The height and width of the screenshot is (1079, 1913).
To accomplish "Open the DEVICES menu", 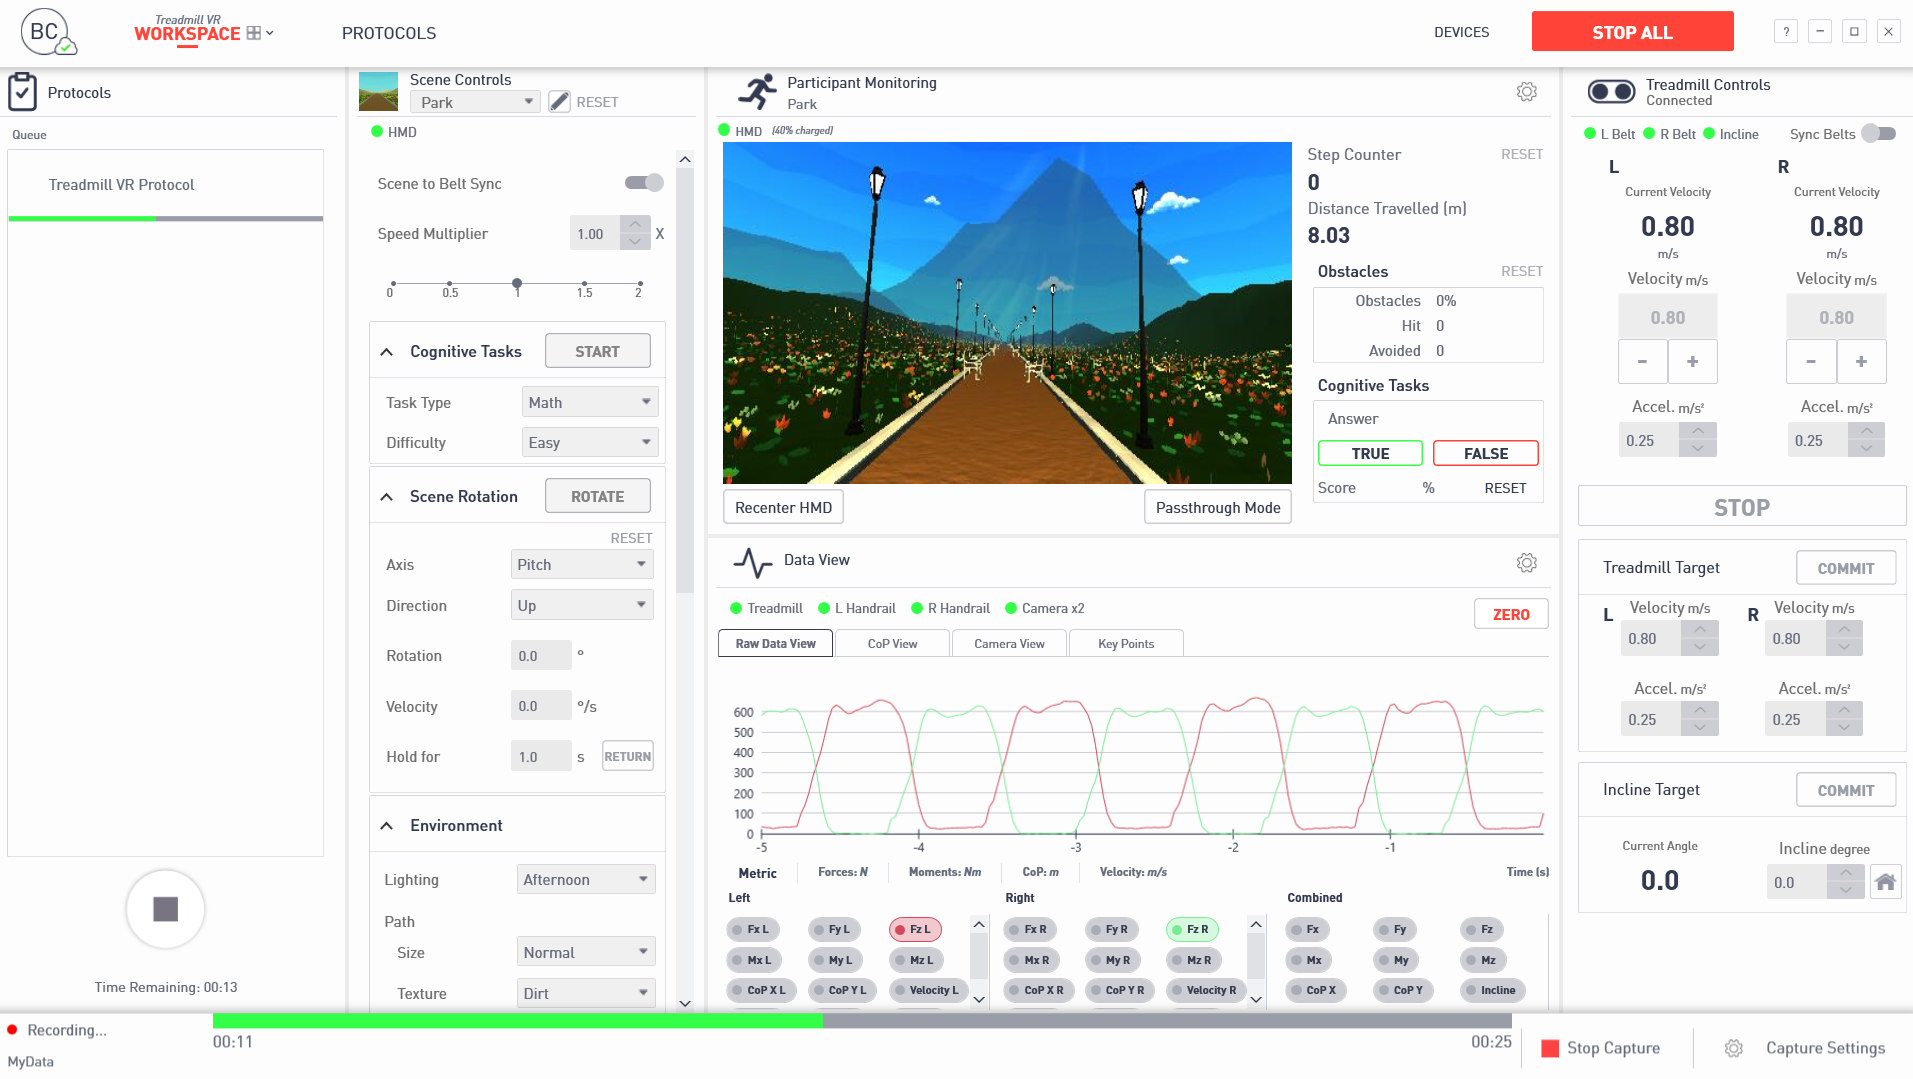I will tap(1461, 32).
